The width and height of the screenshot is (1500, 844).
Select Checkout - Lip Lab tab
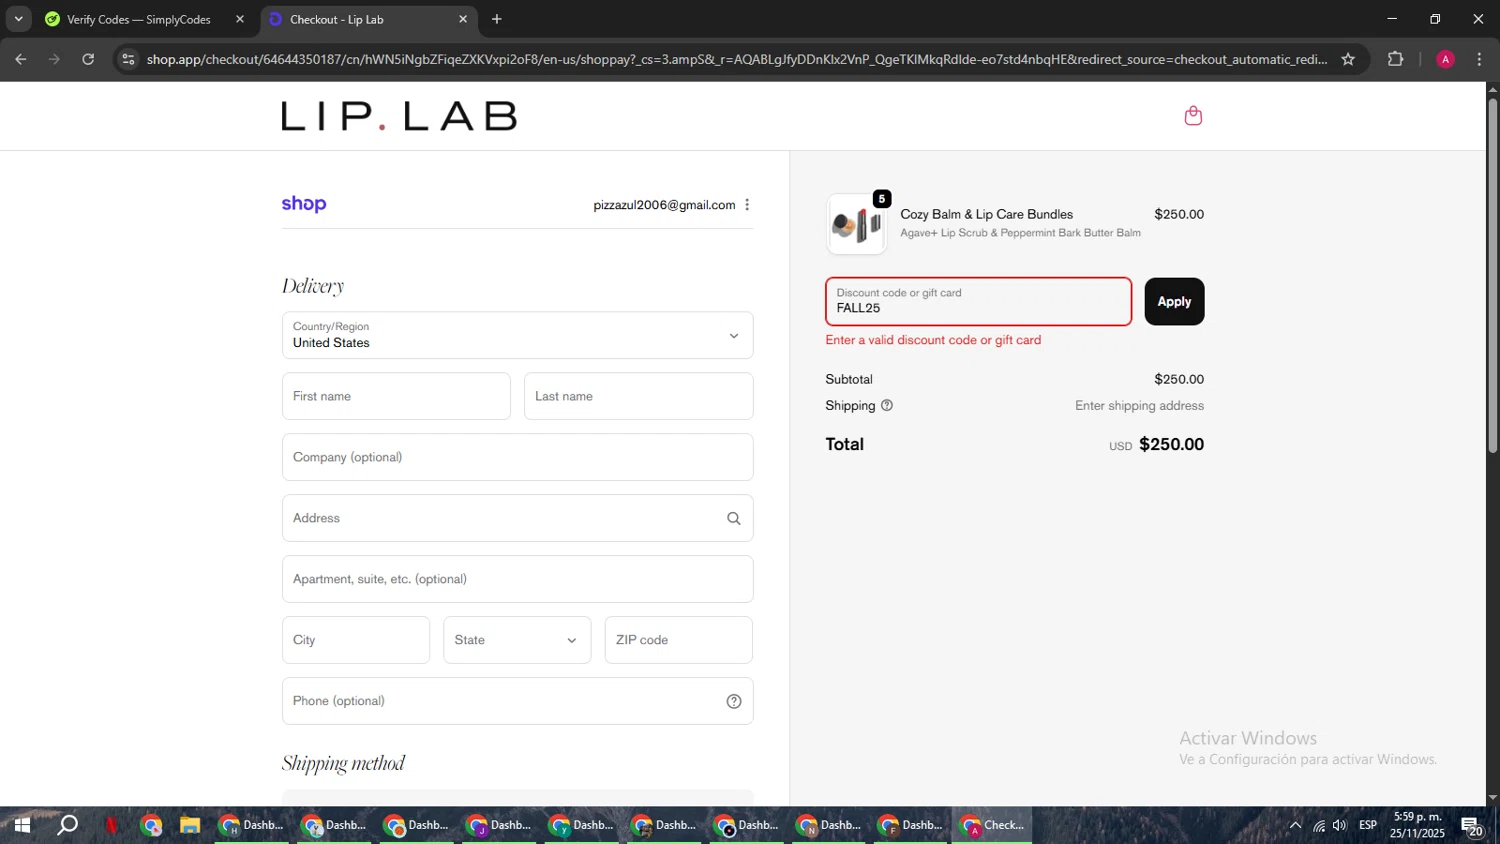(368, 19)
